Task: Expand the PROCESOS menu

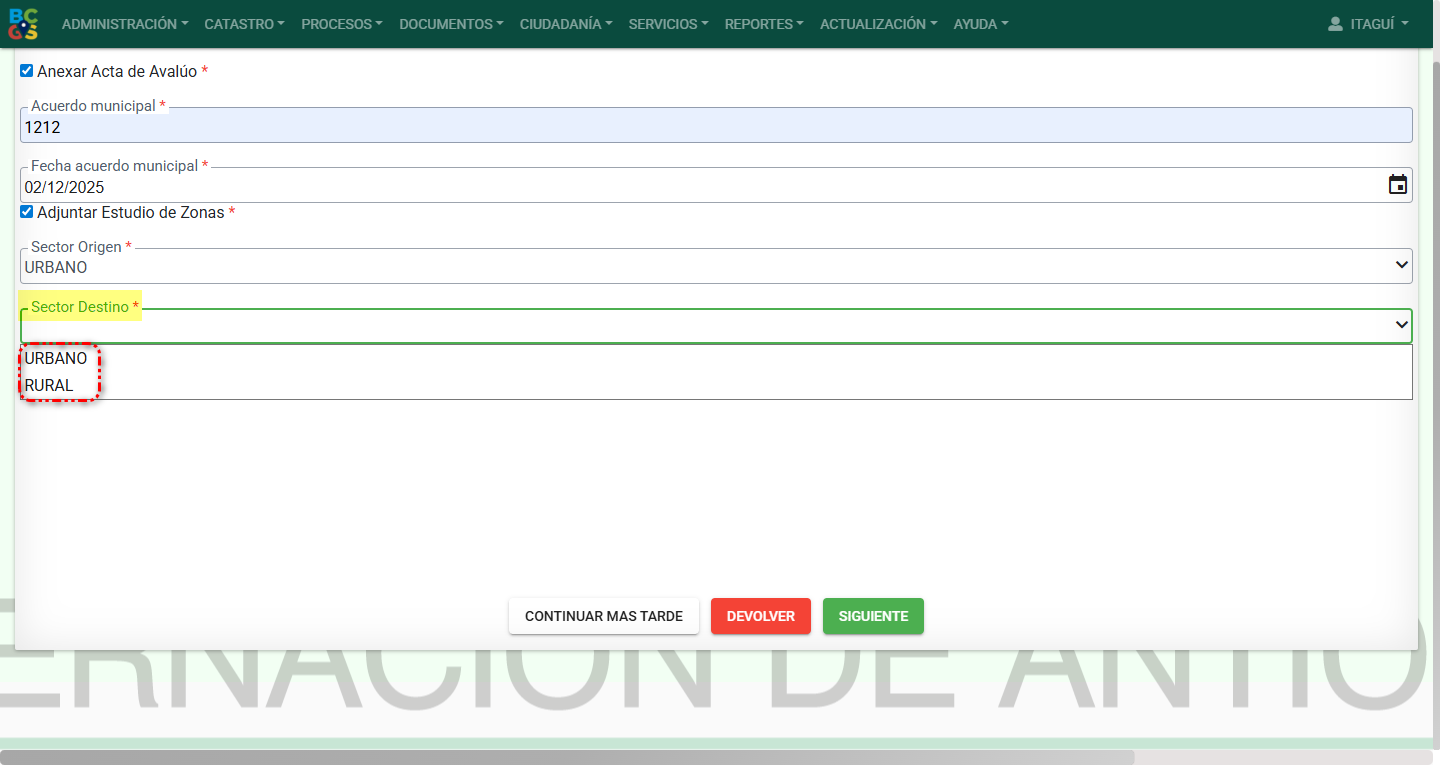Action: (341, 24)
